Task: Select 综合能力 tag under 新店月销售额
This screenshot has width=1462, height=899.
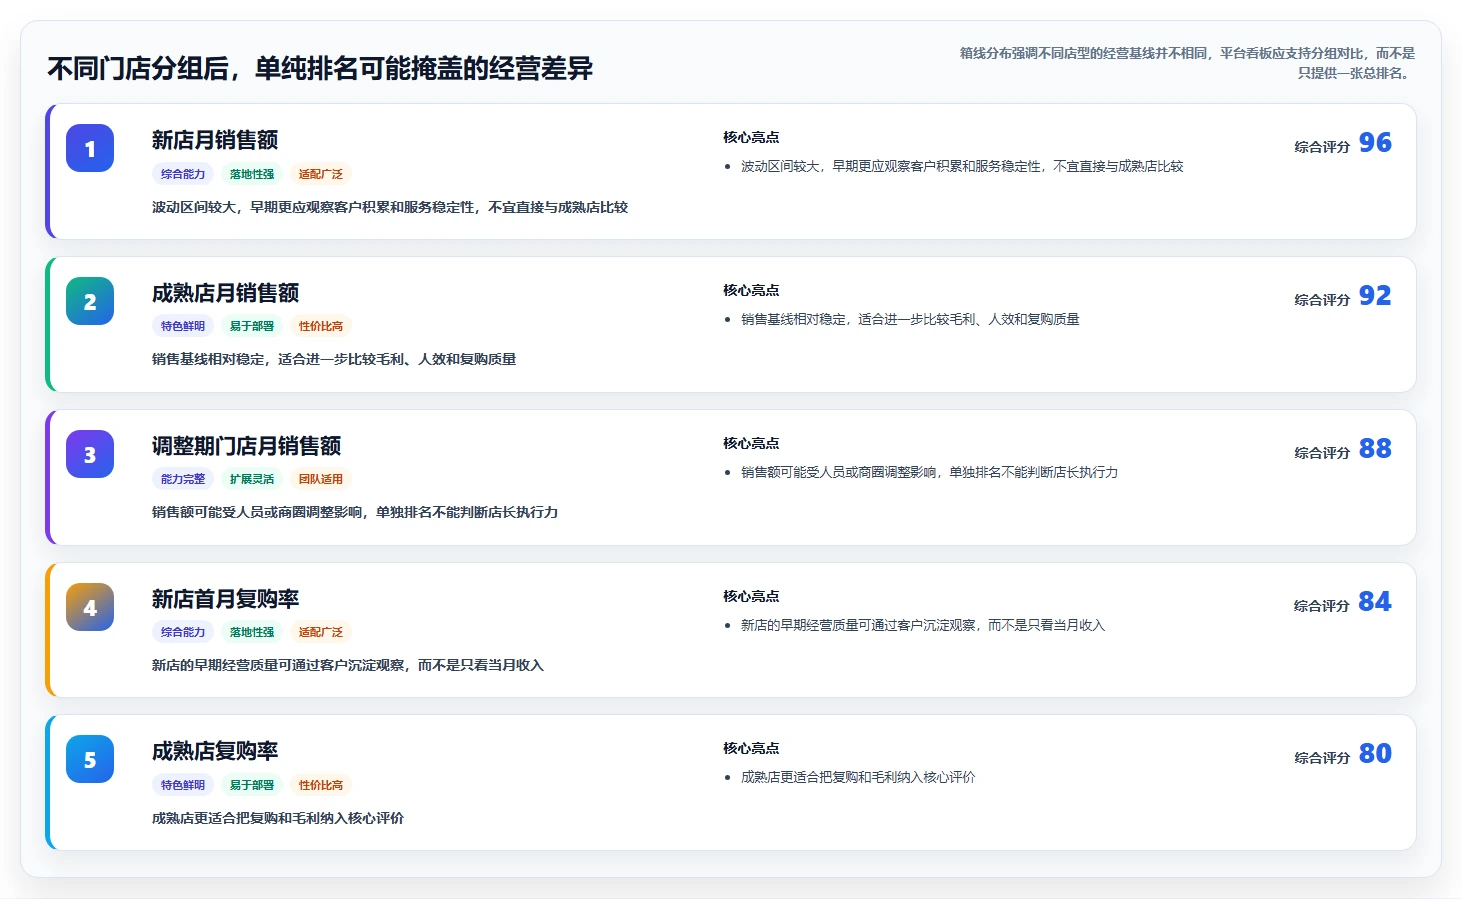Action: point(183,174)
